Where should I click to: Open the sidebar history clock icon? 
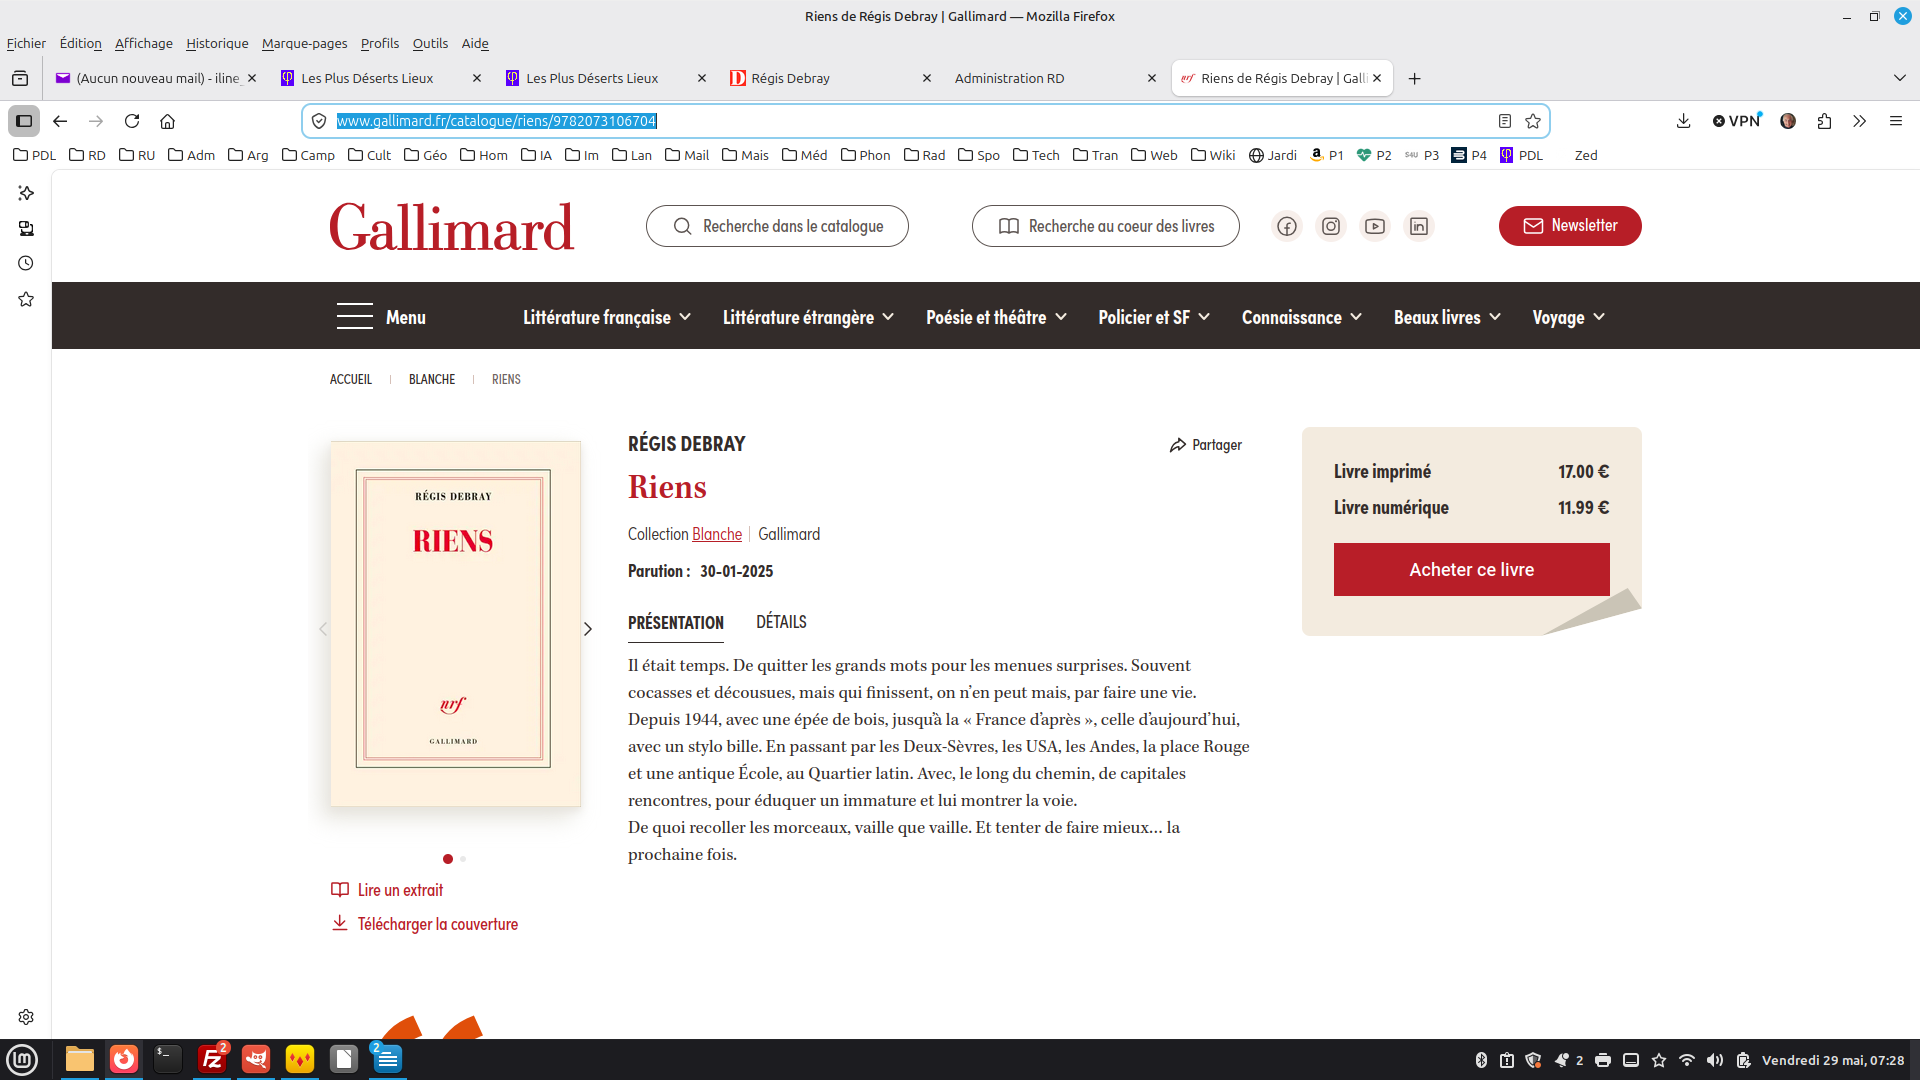[26, 264]
